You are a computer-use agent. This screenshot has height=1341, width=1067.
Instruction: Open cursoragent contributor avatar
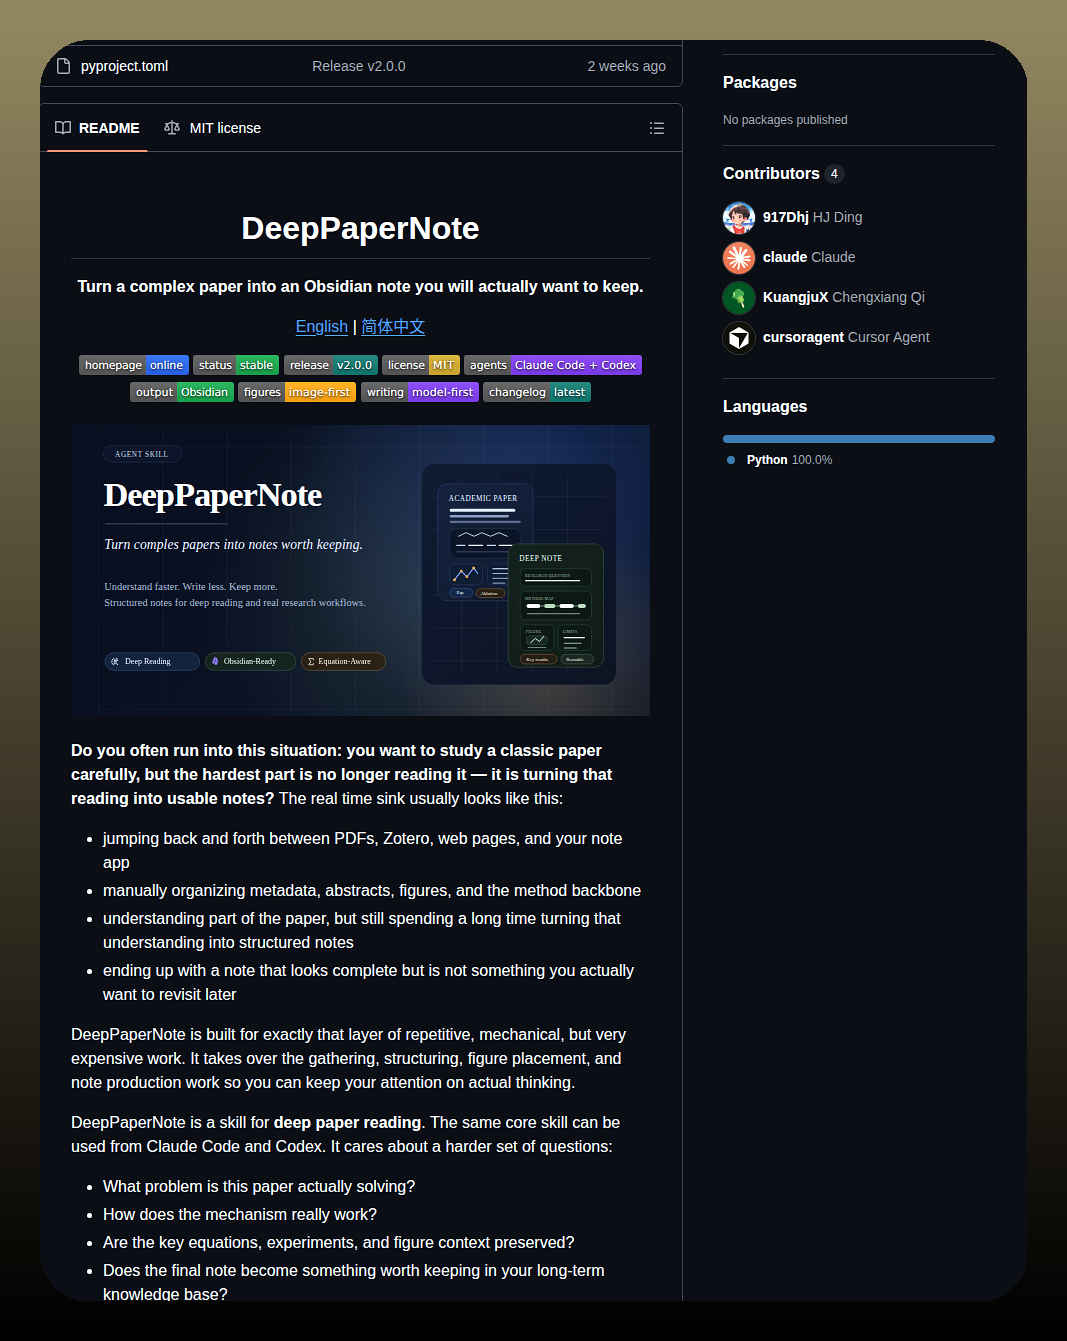(x=739, y=337)
